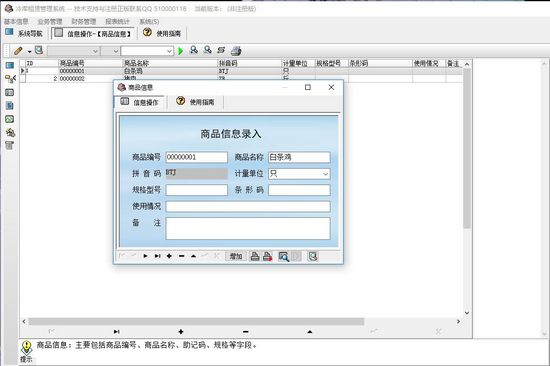This screenshot has width=550, height=366.
Task: Click the pencil edit icon in toolbar
Action: (18, 51)
